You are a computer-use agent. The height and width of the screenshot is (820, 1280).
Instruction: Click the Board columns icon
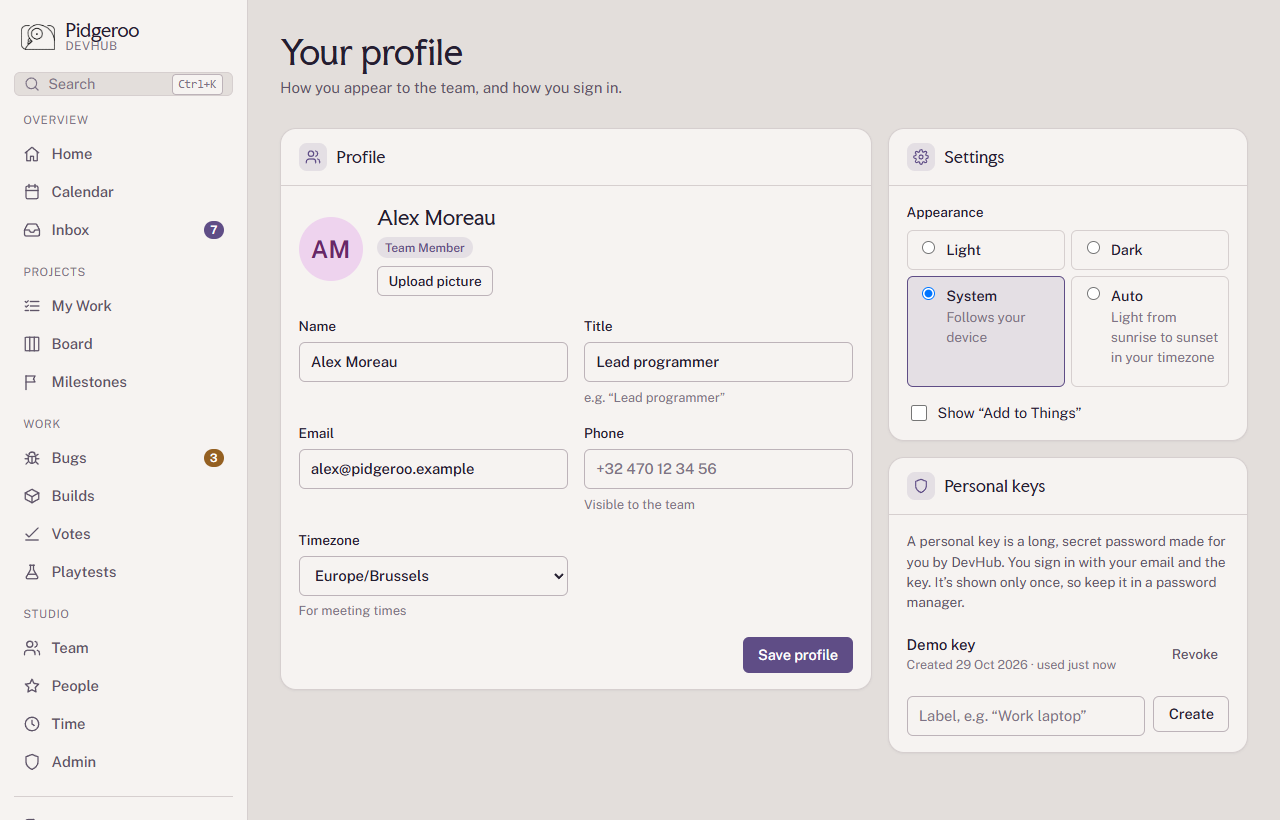(x=32, y=344)
